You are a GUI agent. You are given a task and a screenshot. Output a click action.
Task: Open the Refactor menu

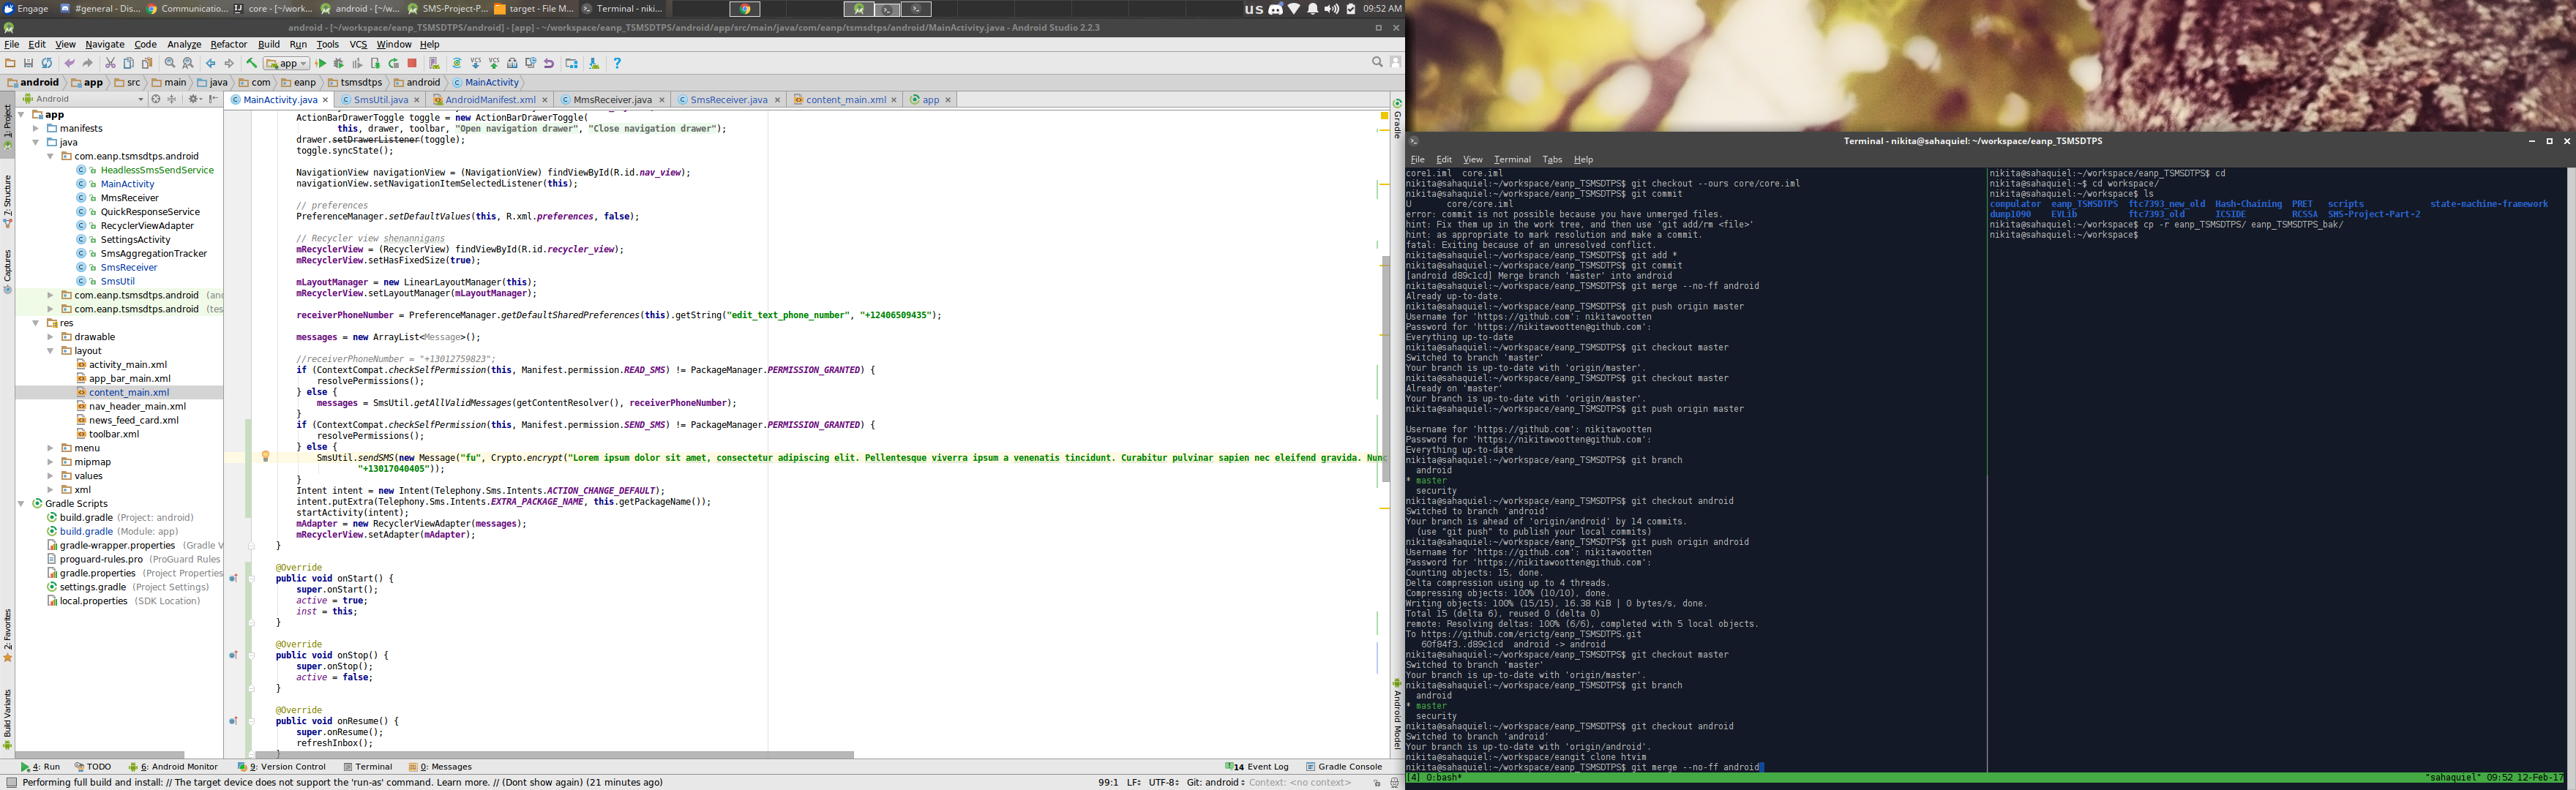pyautogui.click(x=228, y=44)
